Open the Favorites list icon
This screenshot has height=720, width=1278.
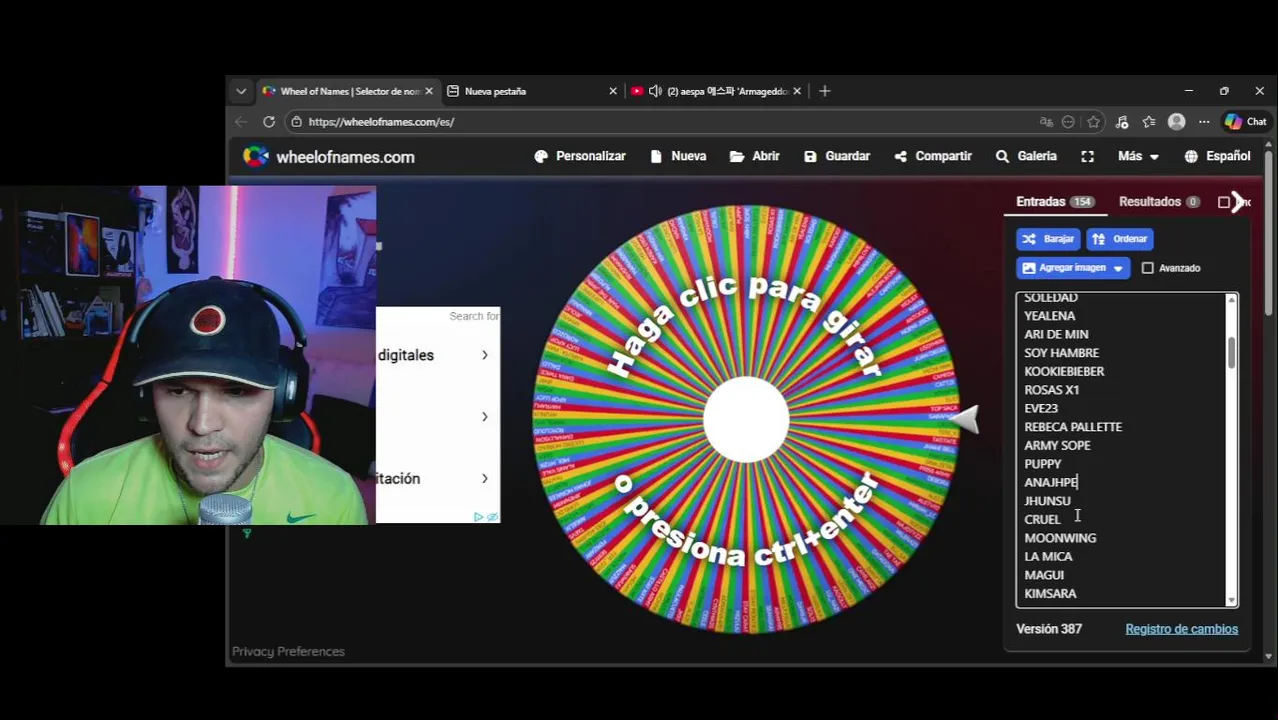1149,122
